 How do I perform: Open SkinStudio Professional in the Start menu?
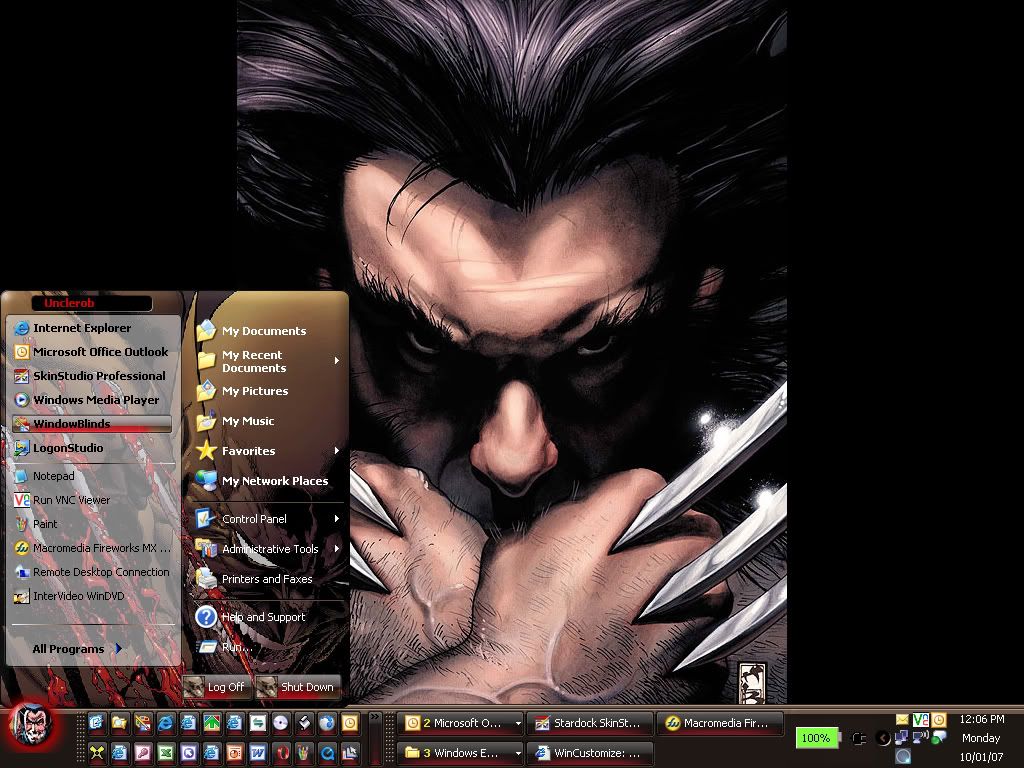pyautogui.click(x=91, y=376)
